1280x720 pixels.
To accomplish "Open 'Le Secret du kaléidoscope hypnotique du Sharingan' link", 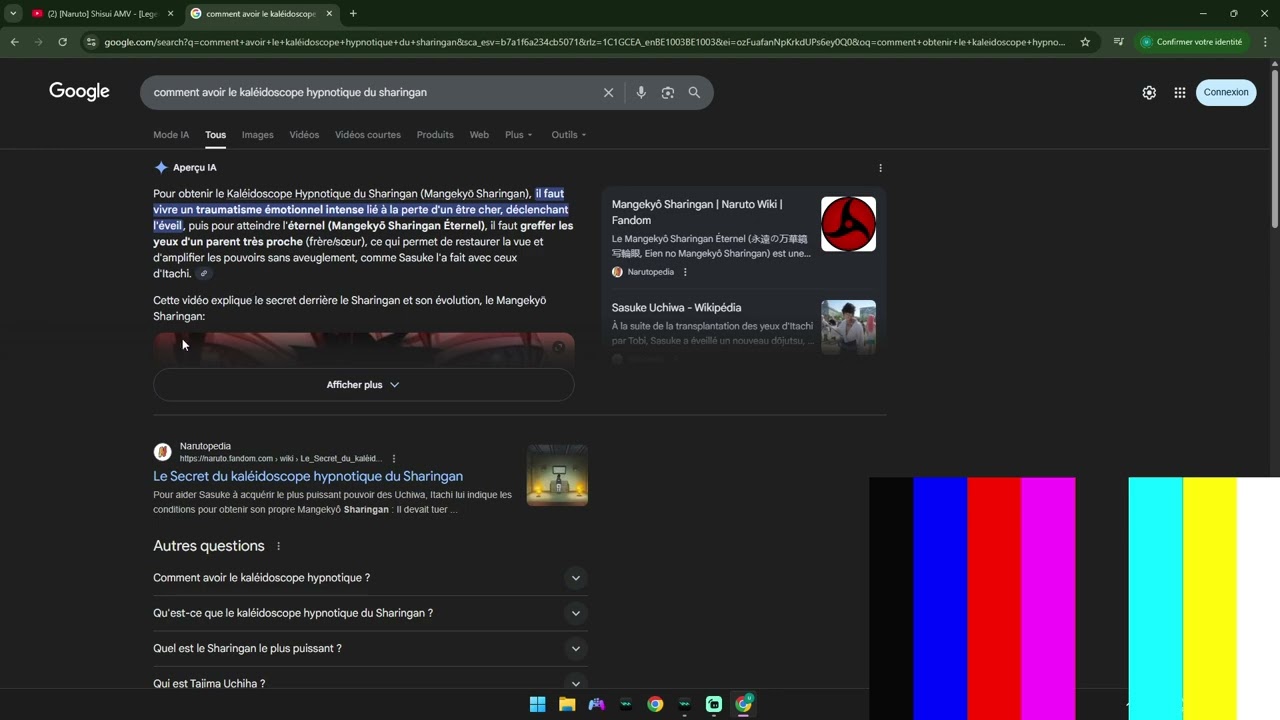I will 308,477.
